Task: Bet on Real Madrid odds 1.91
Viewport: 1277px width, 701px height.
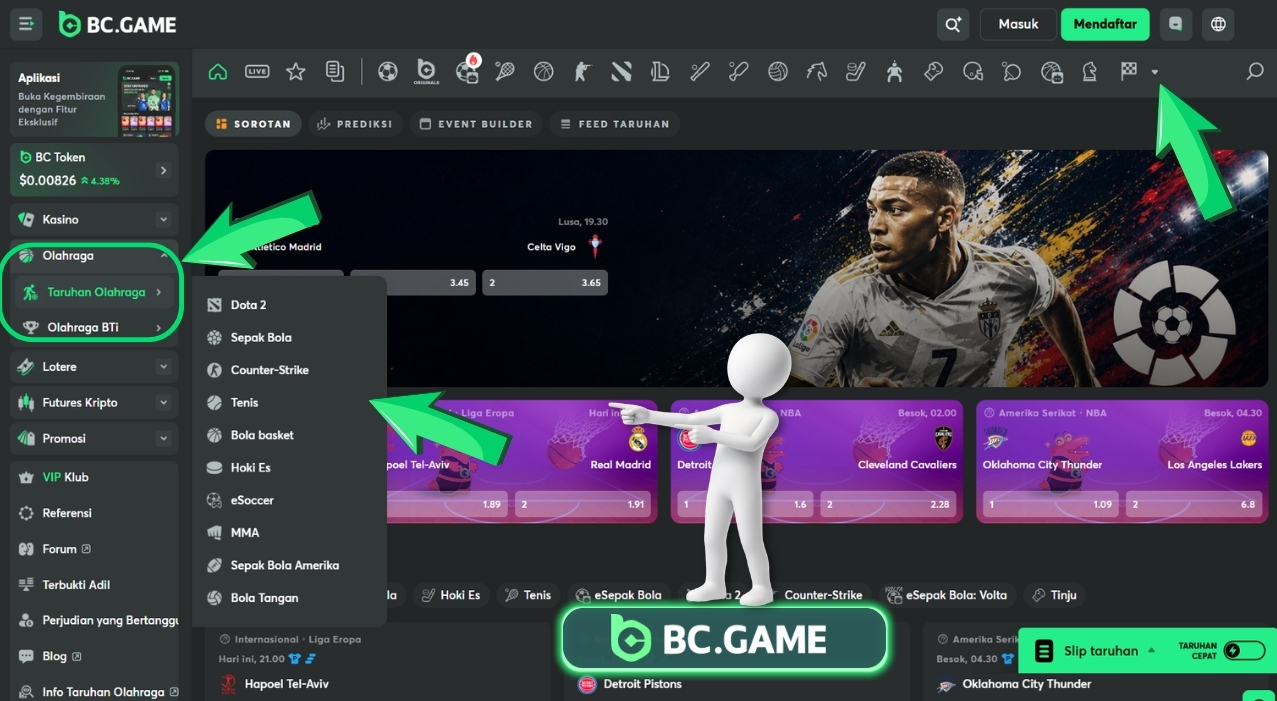Action: [x=585, y=505]
